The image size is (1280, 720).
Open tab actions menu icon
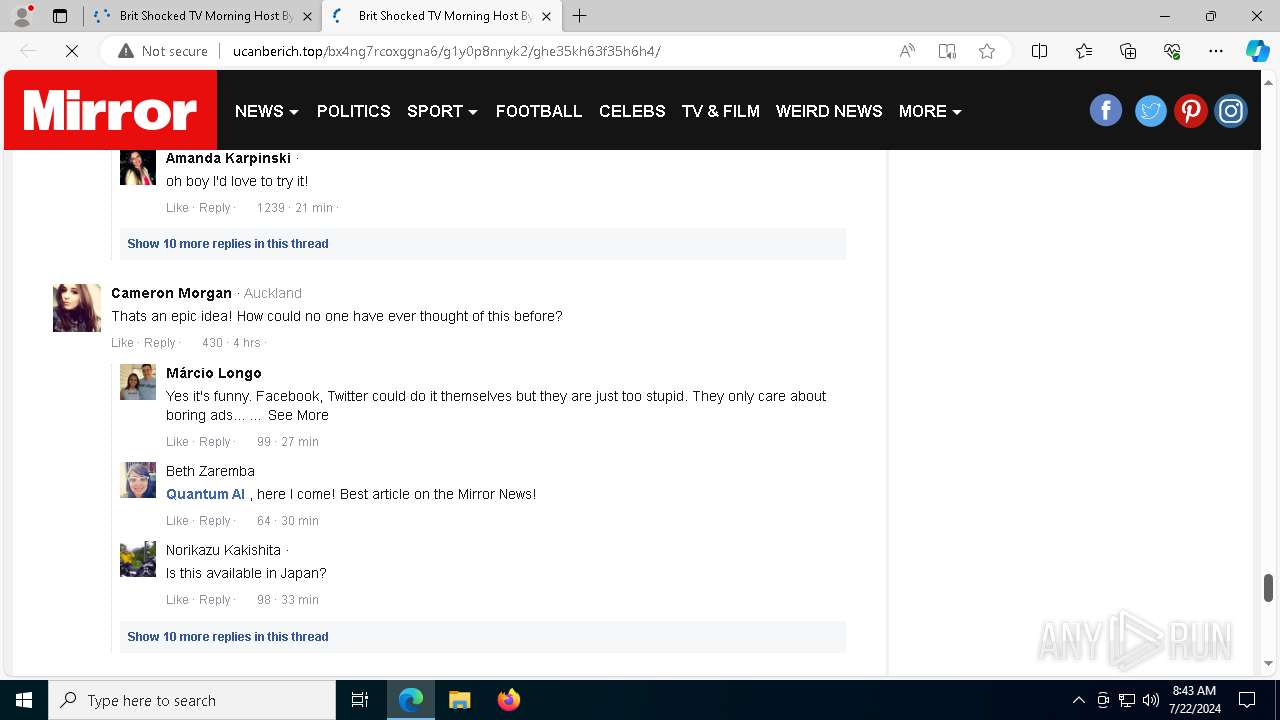coord(60,16)
